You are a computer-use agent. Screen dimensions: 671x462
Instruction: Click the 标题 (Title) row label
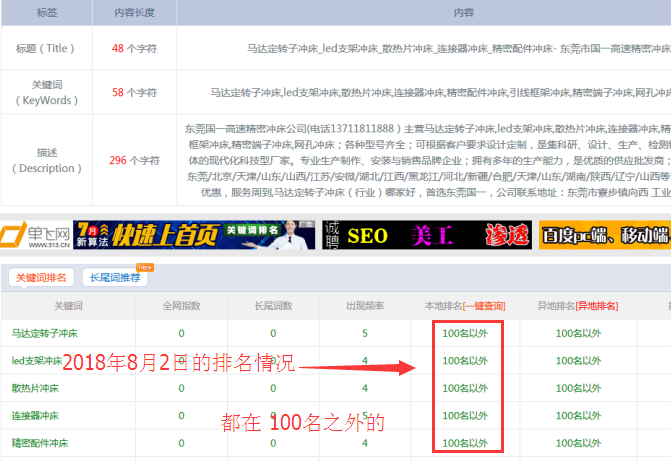point(45,47)
